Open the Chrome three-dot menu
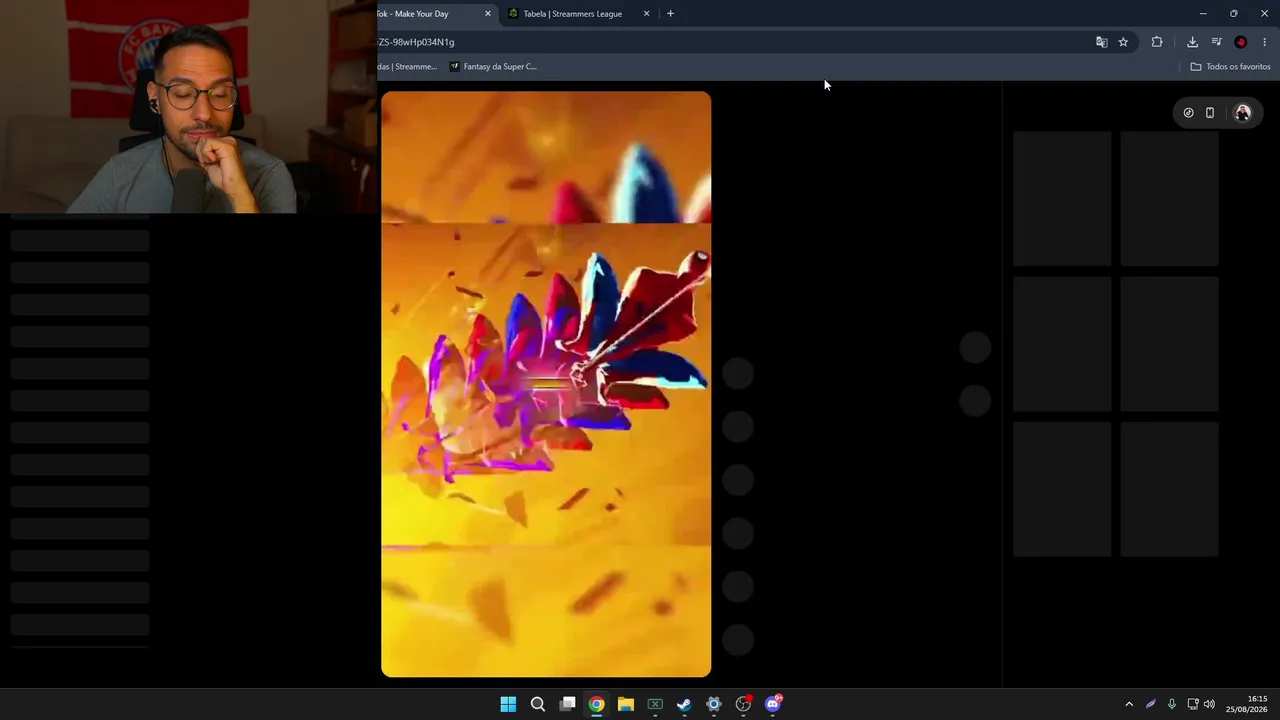The height and width of the screenshot is (720, 1280). click(1264, 42)
